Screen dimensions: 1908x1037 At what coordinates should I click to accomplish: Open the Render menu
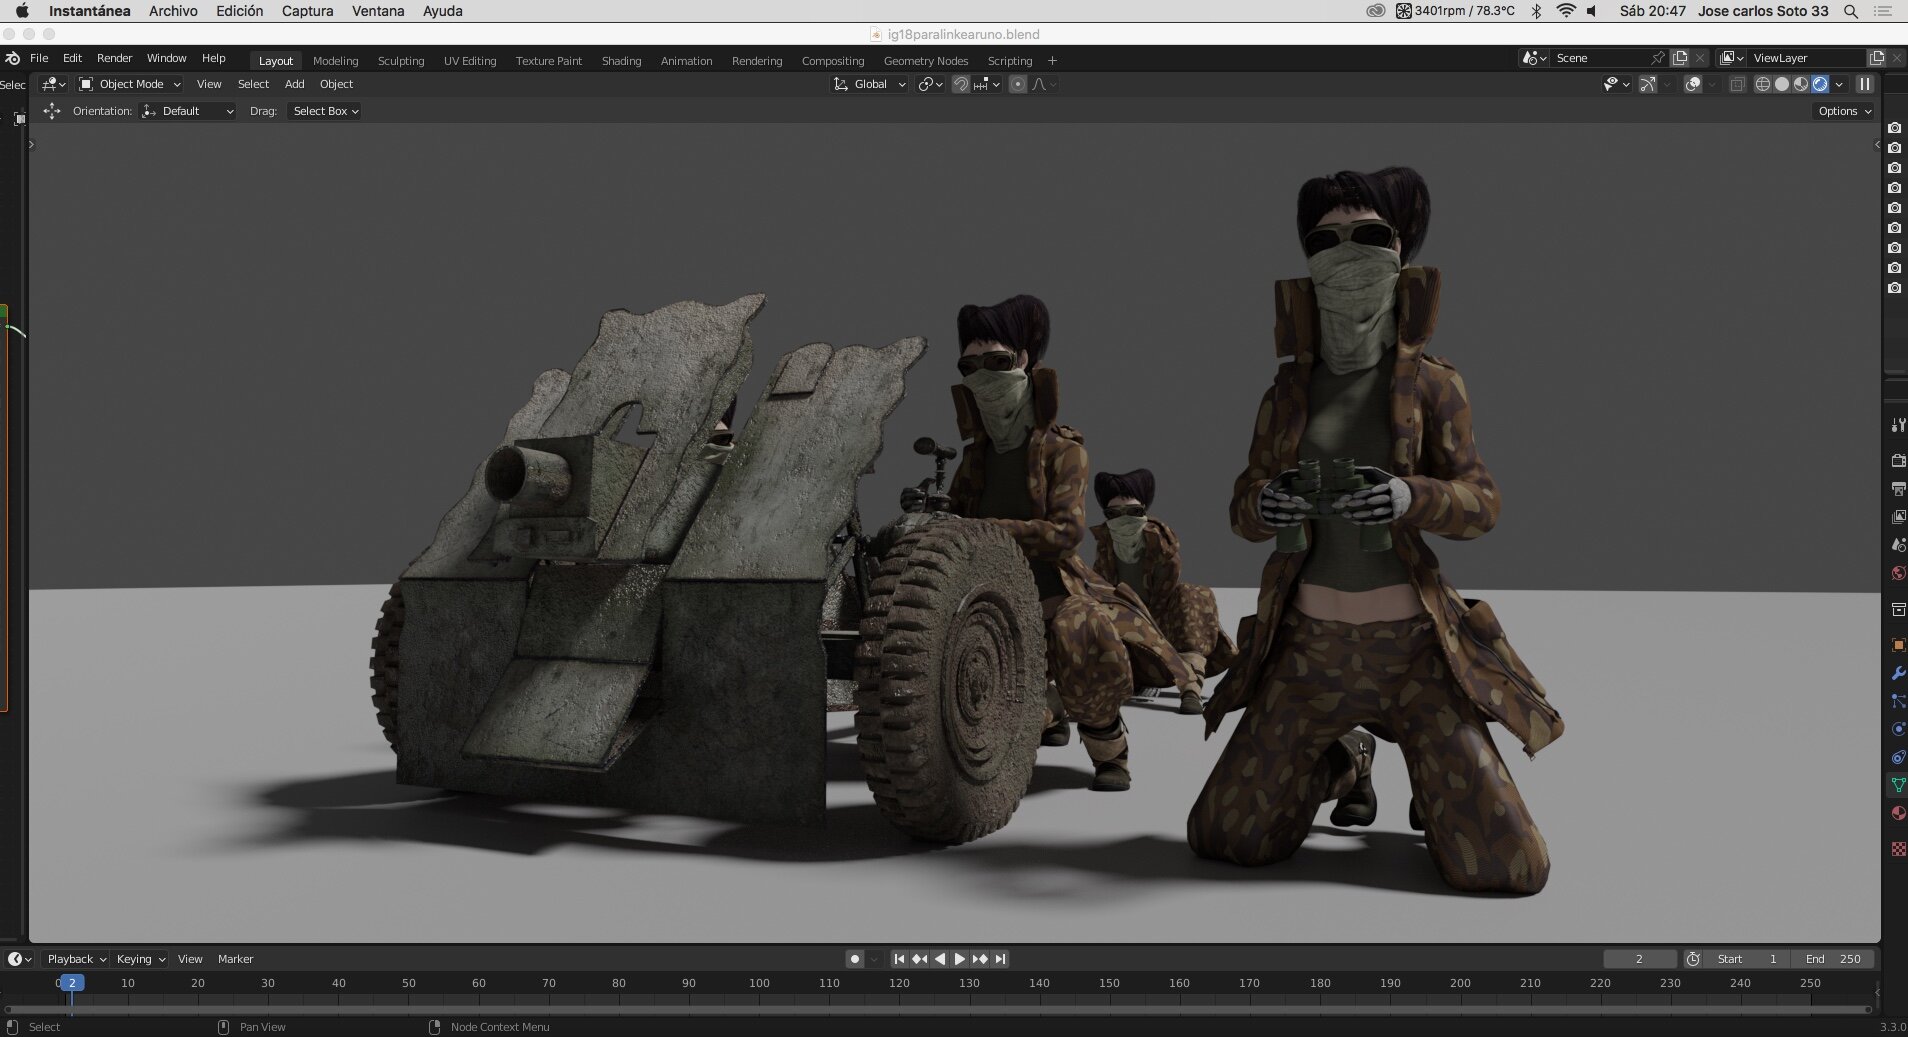point(114,58)
